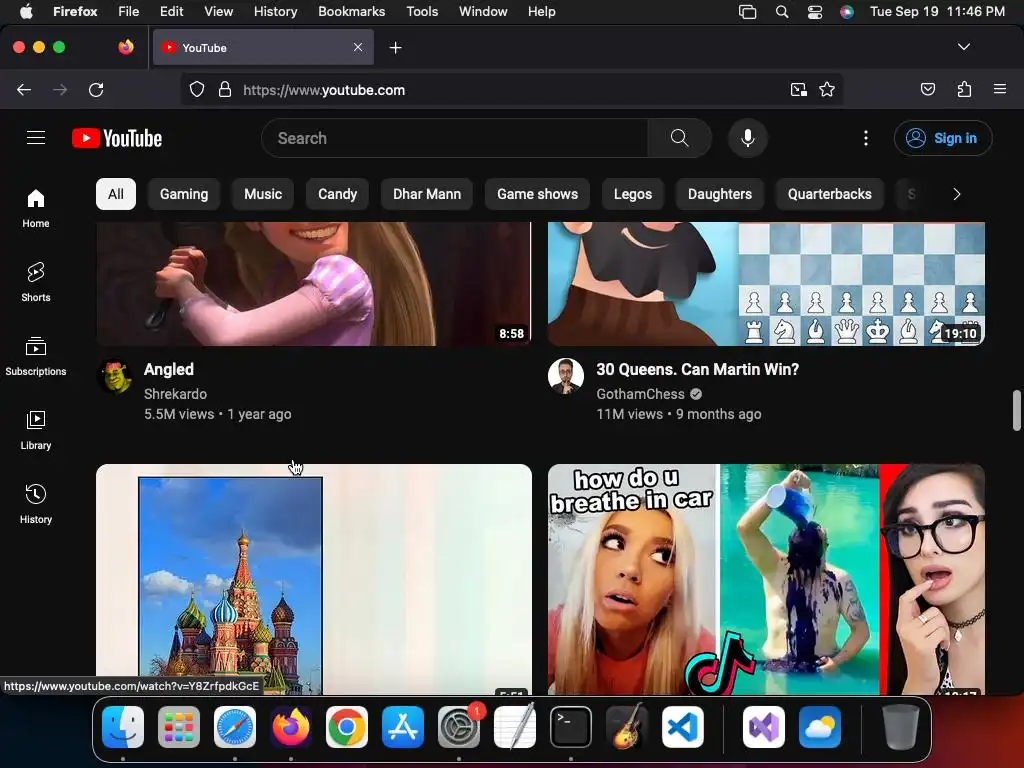Open the Bookmarks menu
1024x768 pixels.
tap(351, 12)
